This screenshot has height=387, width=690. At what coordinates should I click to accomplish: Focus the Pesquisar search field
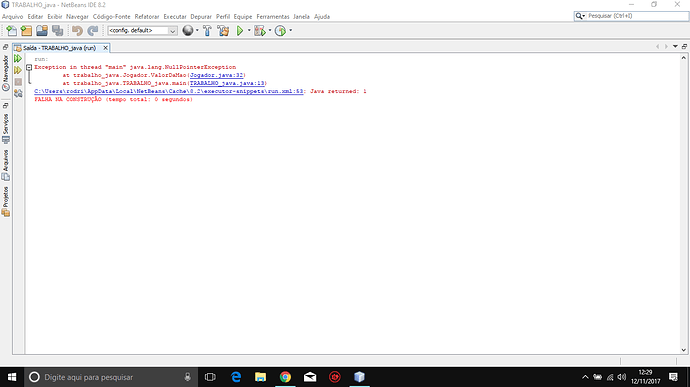[x=637, y=16]
